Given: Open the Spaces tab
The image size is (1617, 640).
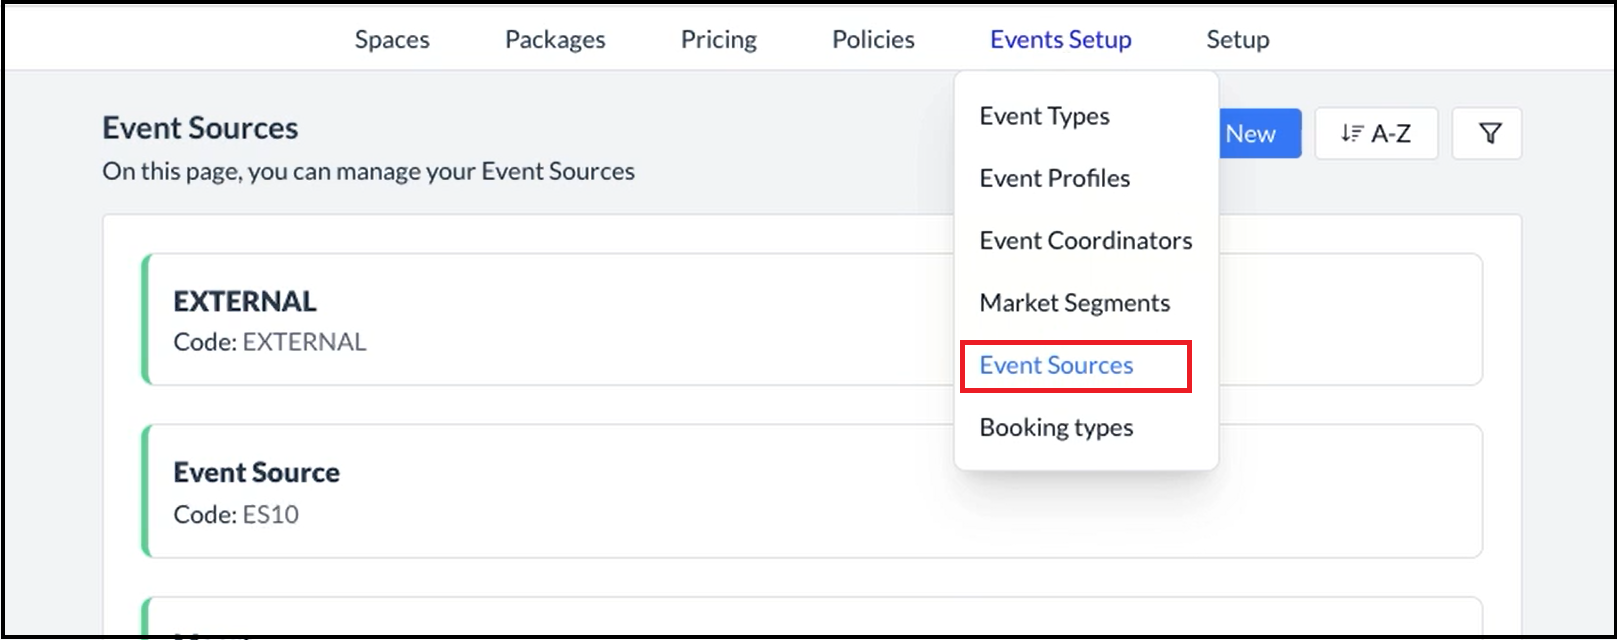Looking at the screenshot, I should (392, 40).
